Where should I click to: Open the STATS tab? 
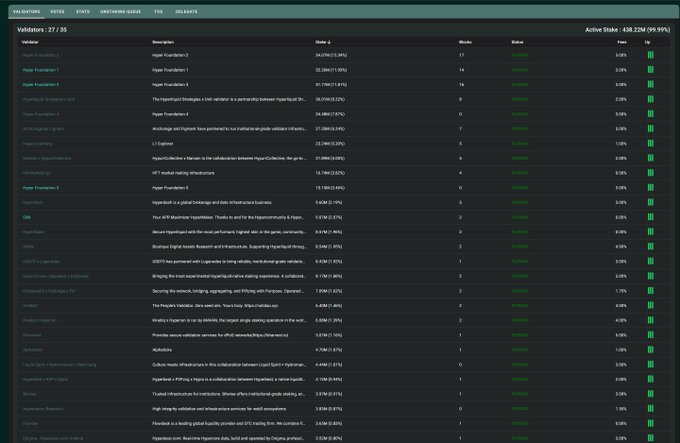[83, 12]
